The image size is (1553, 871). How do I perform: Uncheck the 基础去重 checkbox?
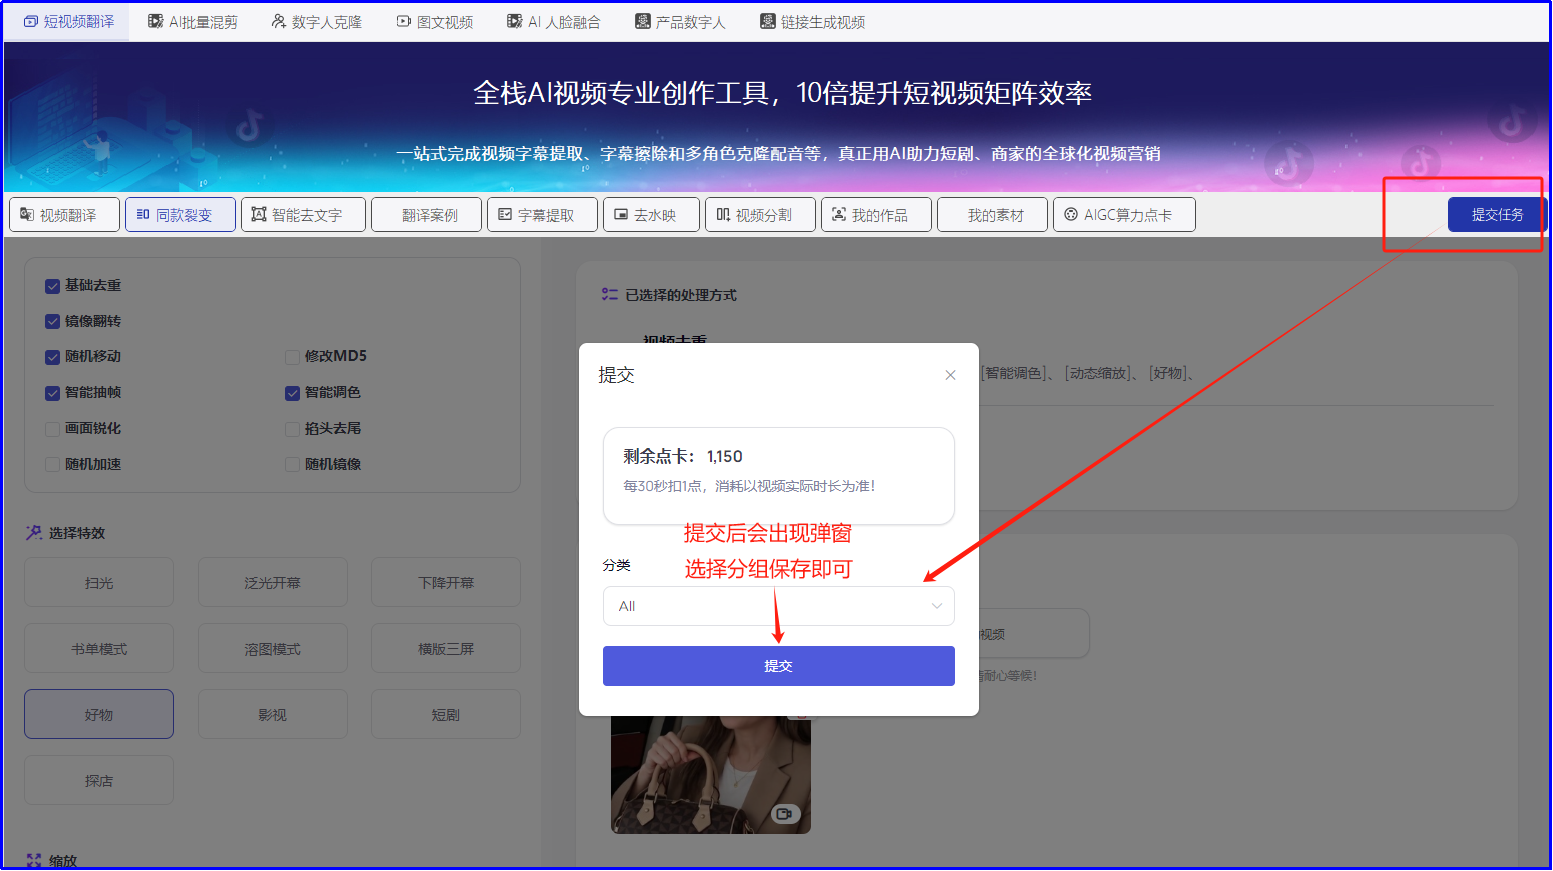point(53,286)
